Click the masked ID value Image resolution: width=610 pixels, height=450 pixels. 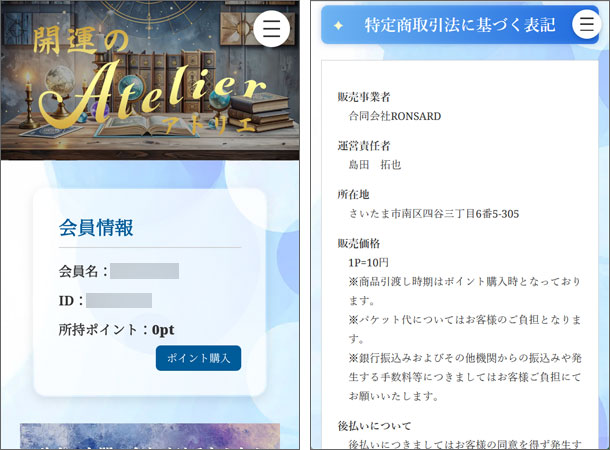click(x=118, y=300)
